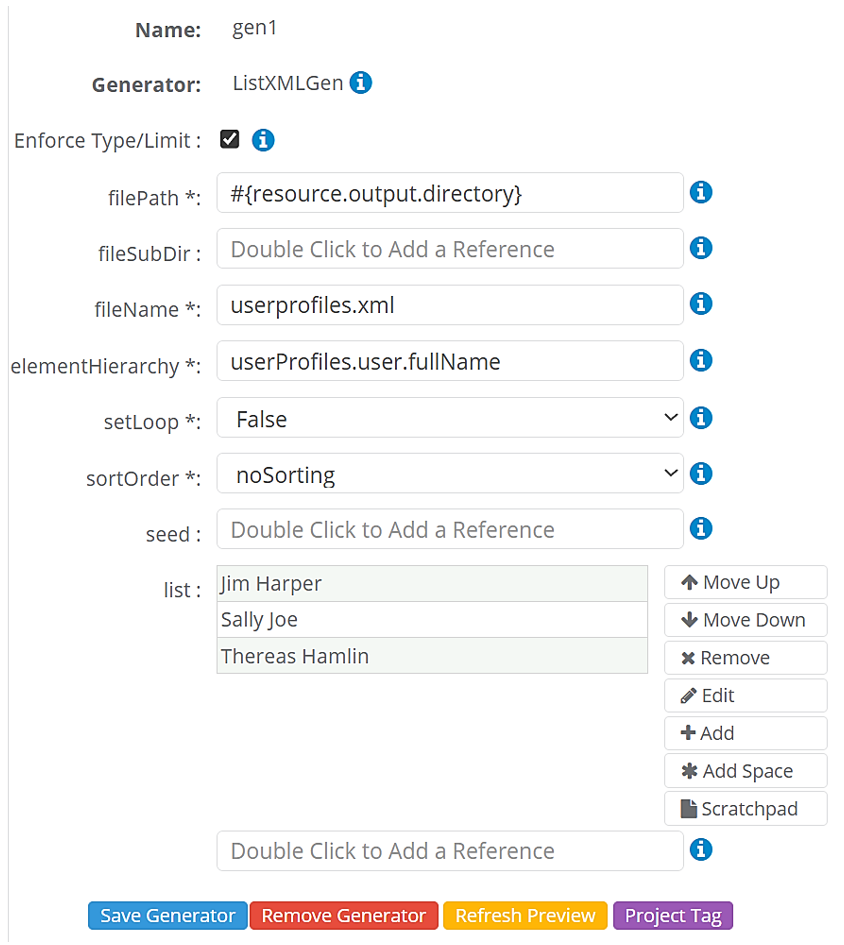This screenshot has width=844, height=945.
Task: Click the blue Save Generator button
Action: [168, 915]
